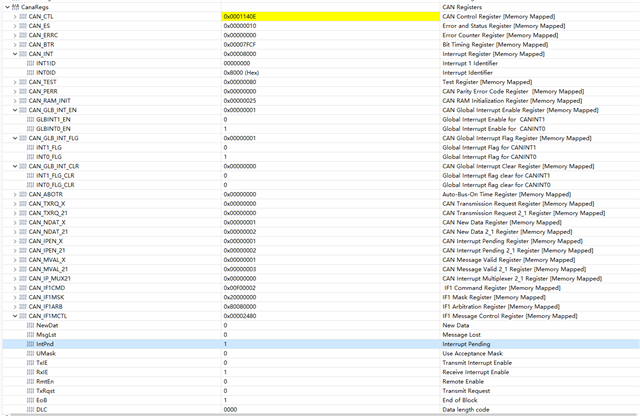The height and width of the screenshot is (416, 640).
Task: Select the highlighted CAN_CTL value 0x0001140E
Action: (x=240, y=16)
